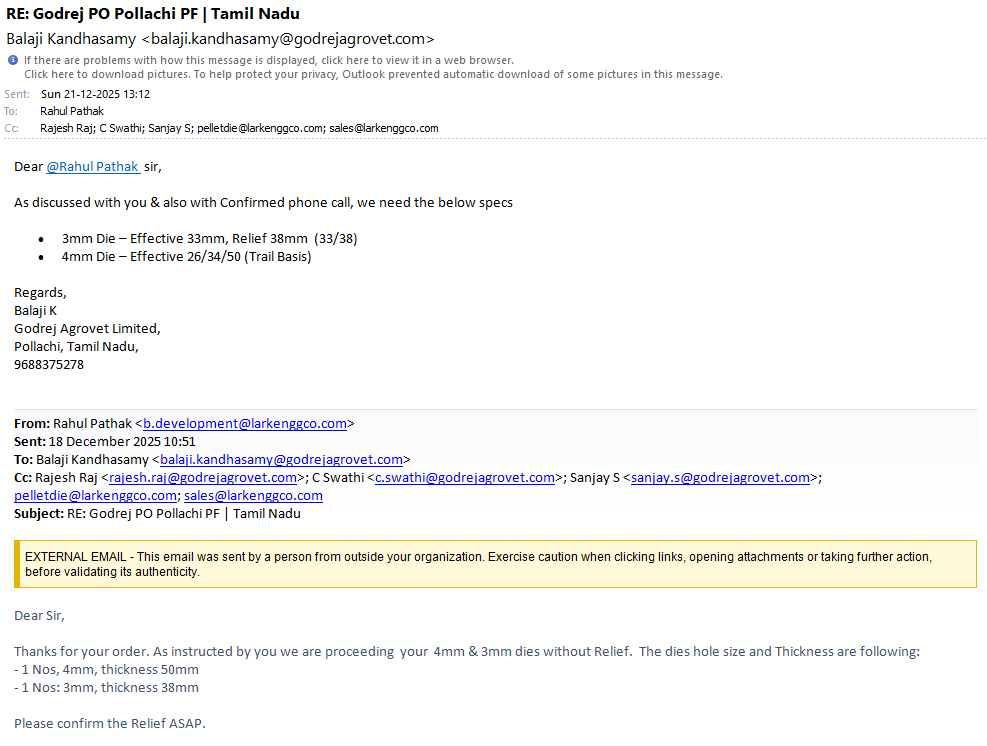Screen dimensions: 987x746
Task: Click the email subject title at top
Action: pyautogui.click(x=153, y=14)
